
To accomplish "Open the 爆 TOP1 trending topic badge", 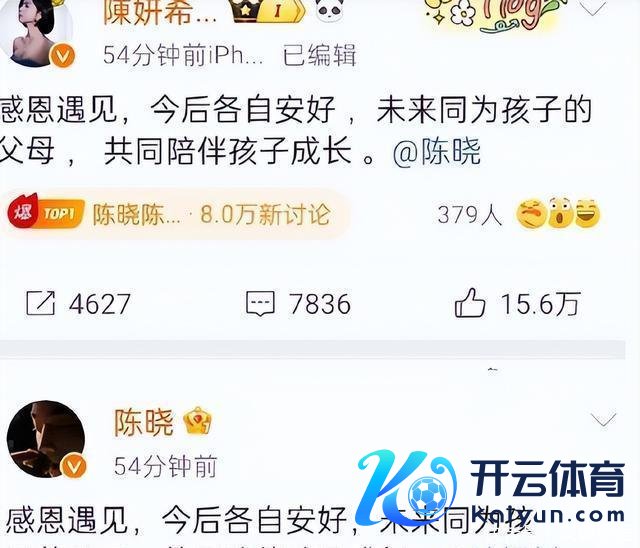I will [x=46, y=212].
